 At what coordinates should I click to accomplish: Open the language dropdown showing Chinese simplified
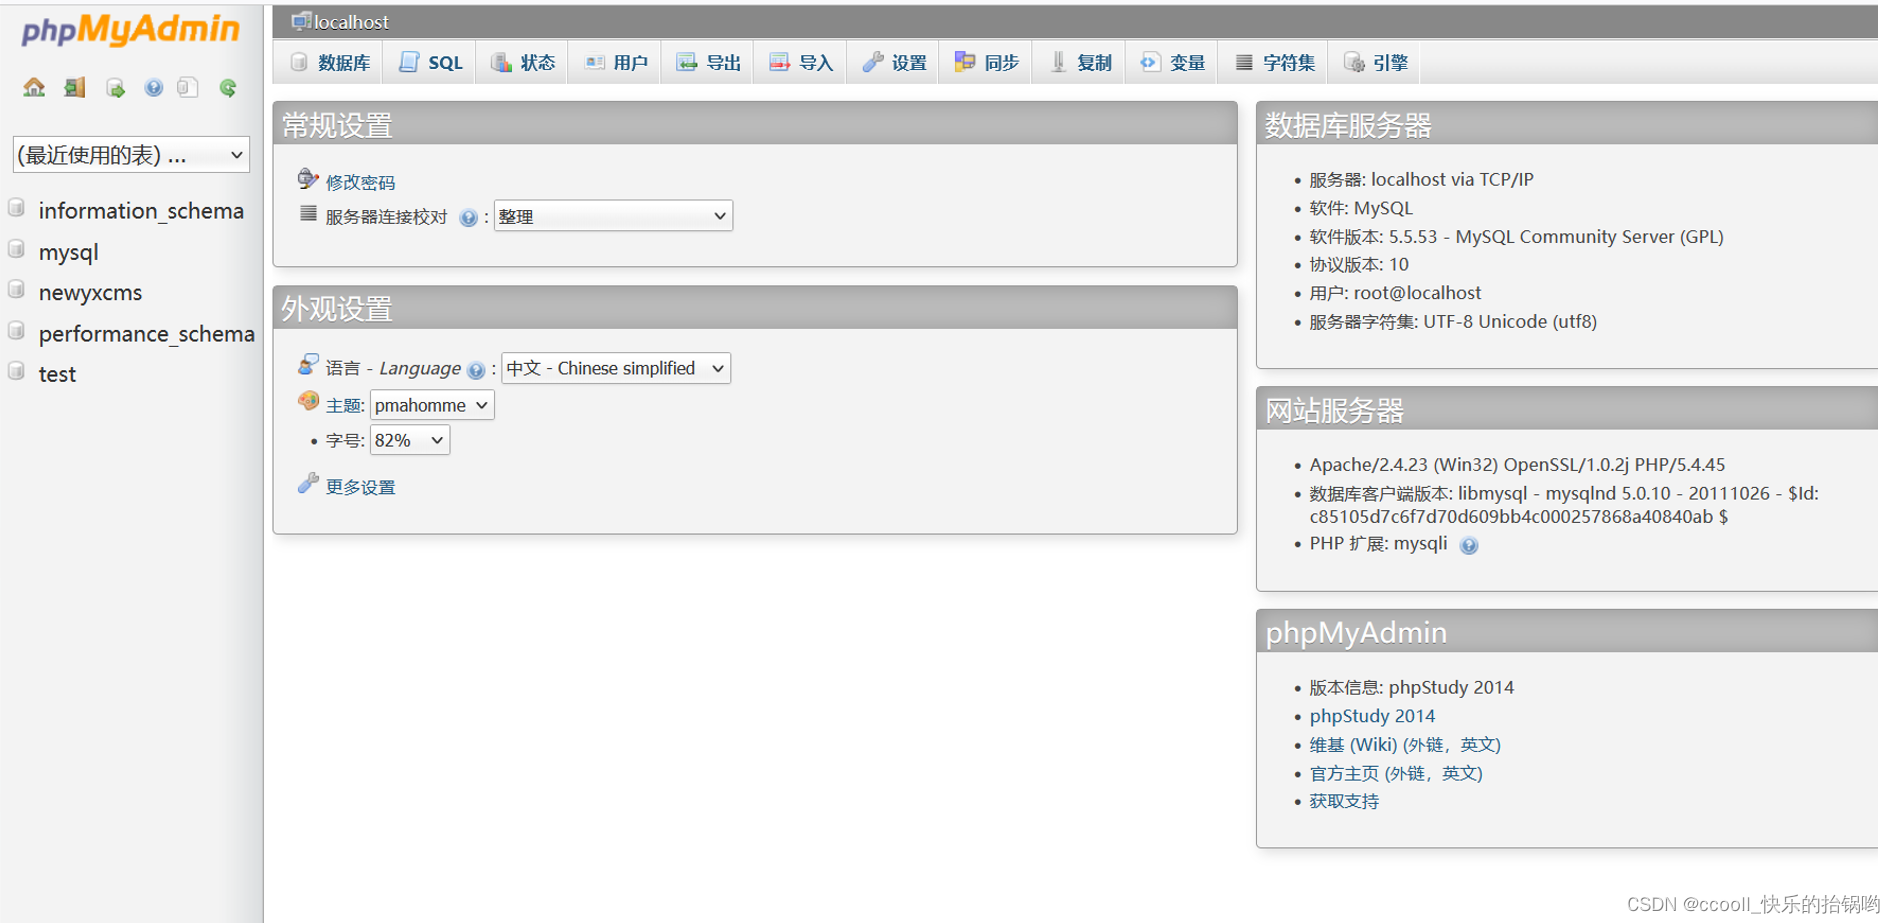point(615,368)
